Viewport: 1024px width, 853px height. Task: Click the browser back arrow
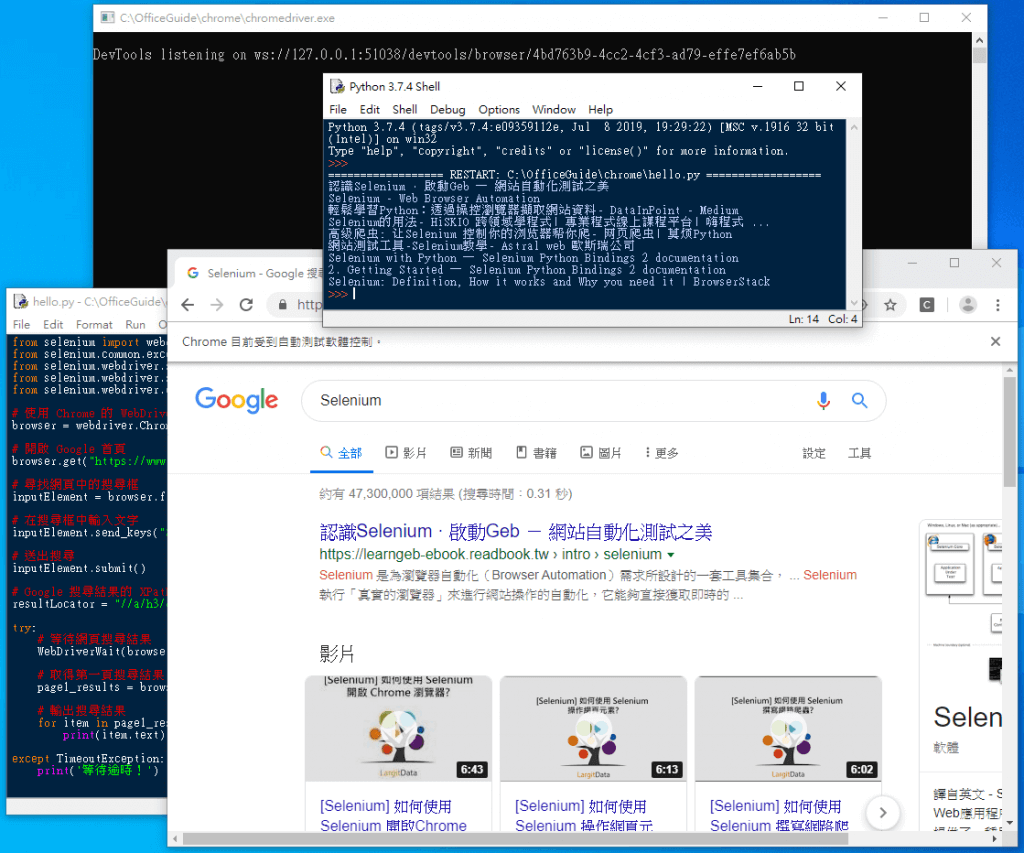(x=186, y=305)
